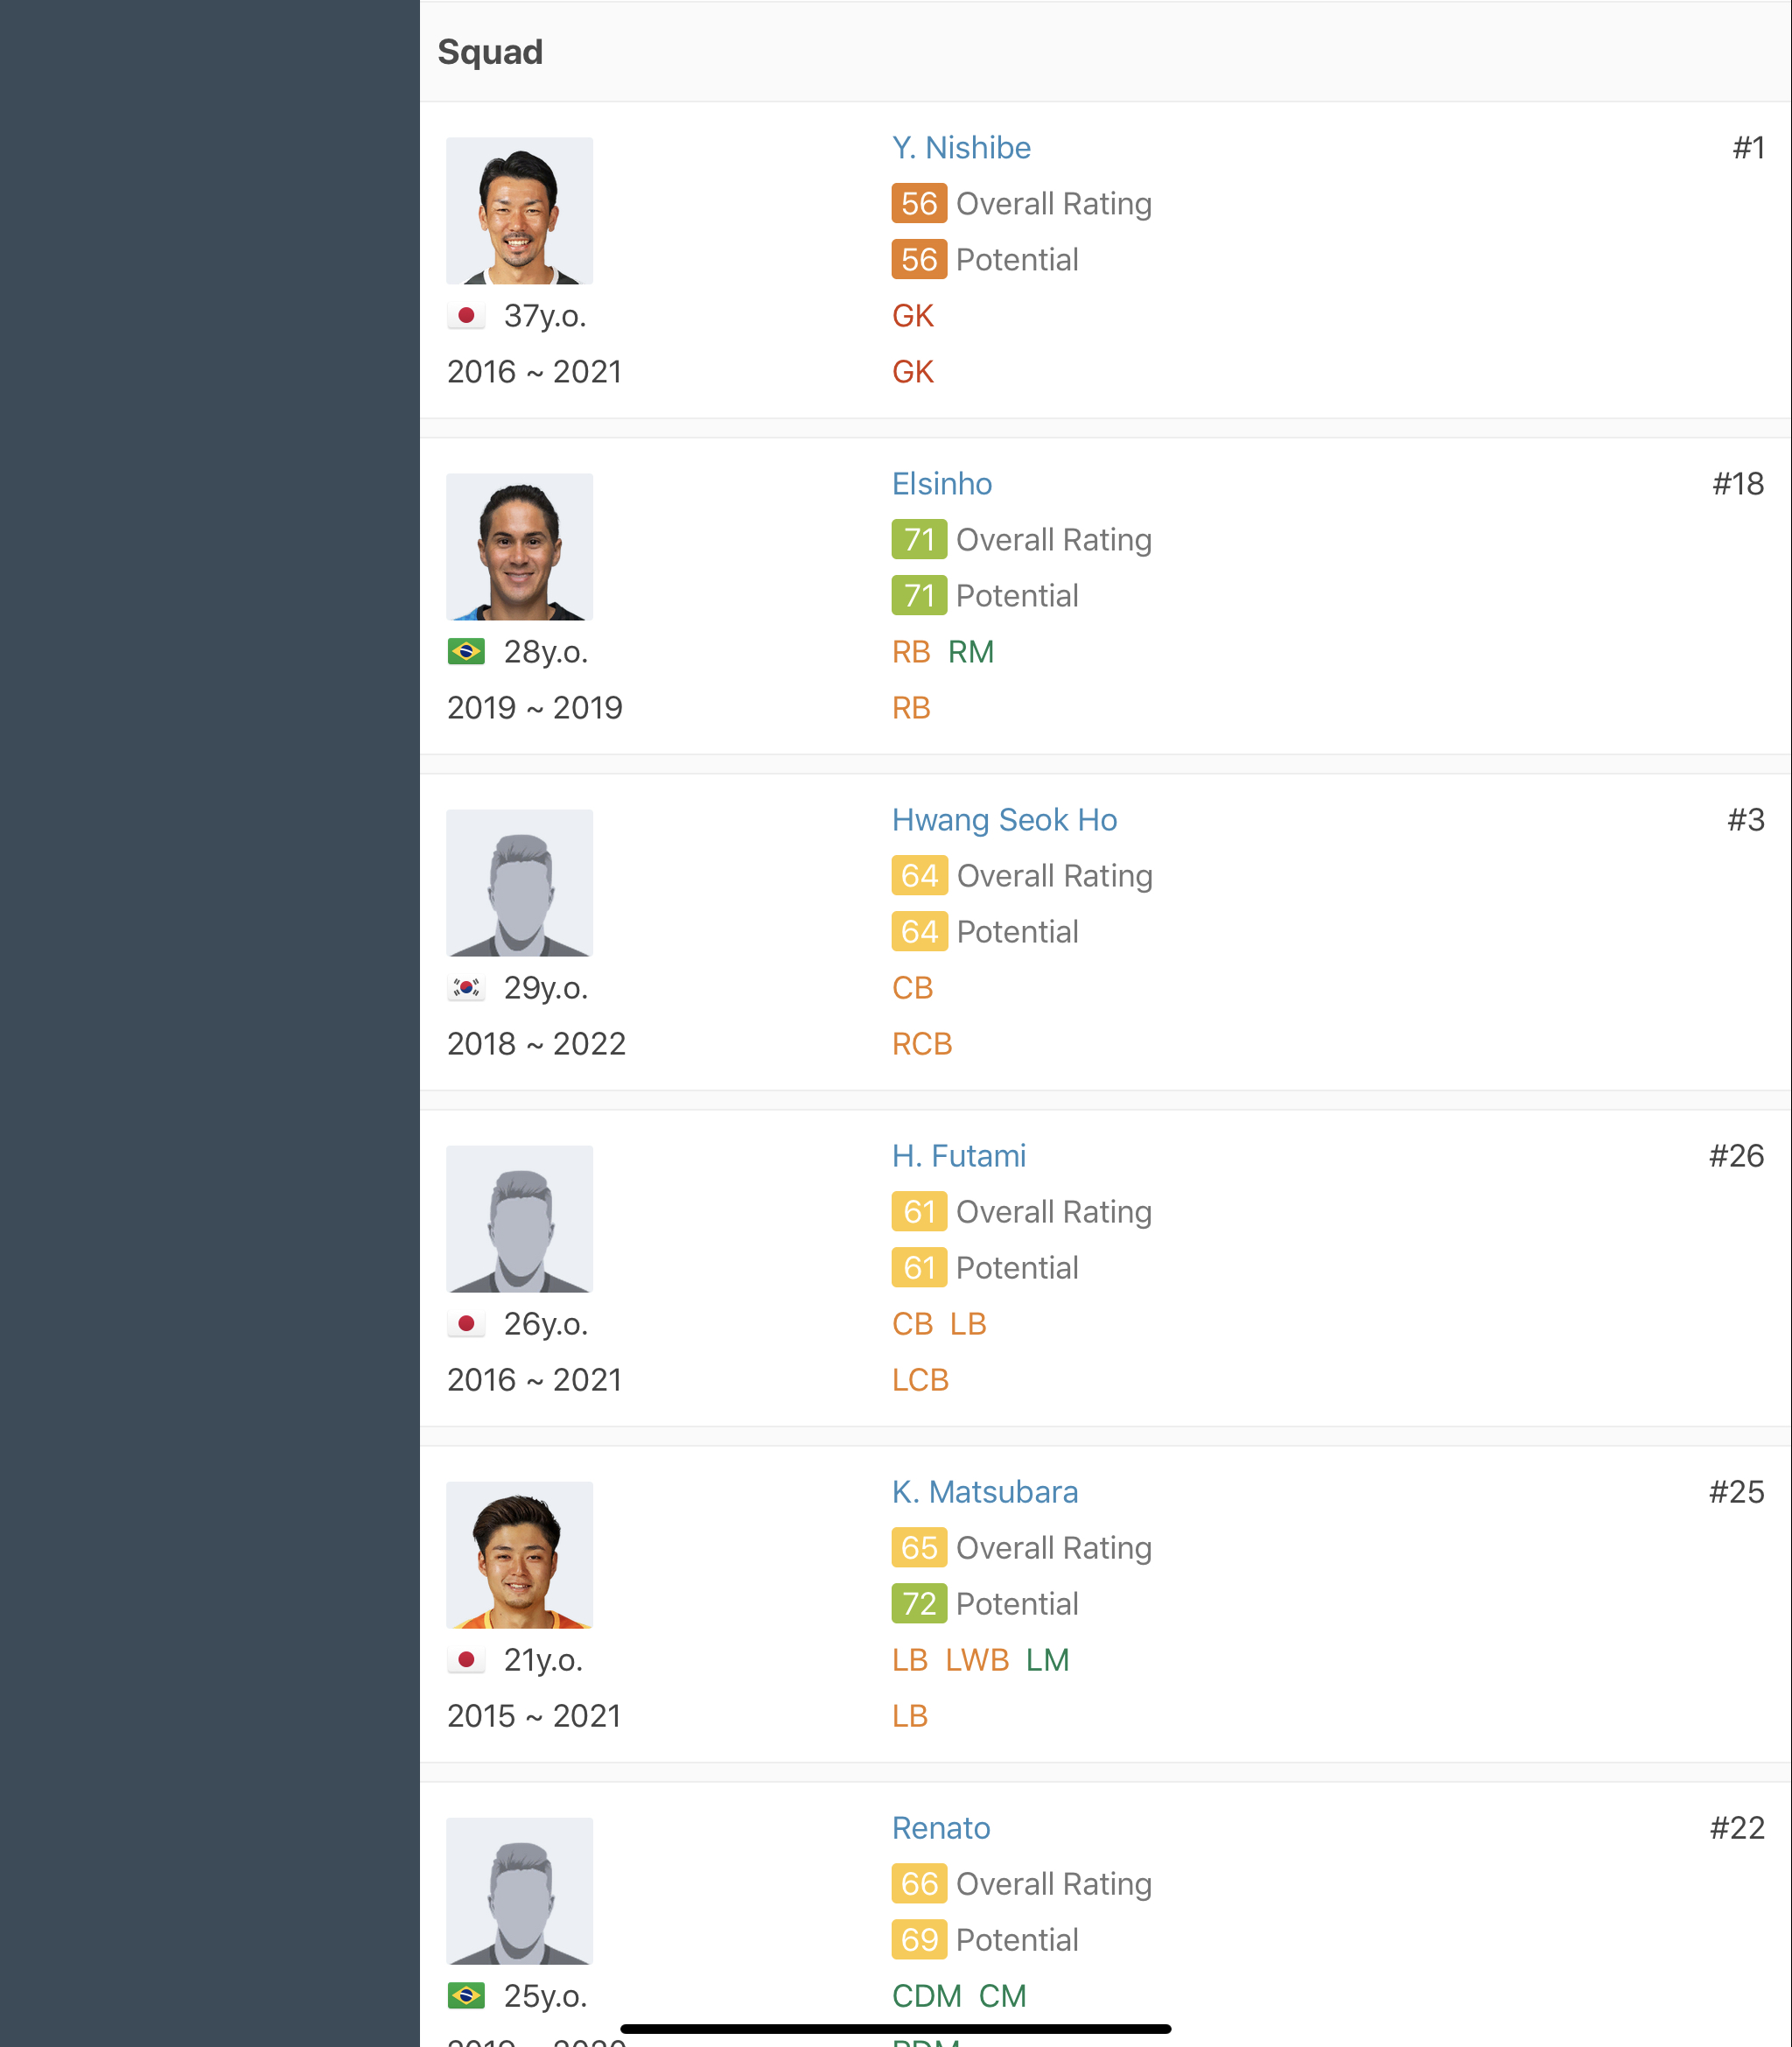Click Hwang Seok Ho's placeholder avatar
The width and height of the screenshot is (1792, 2047).
519,883
